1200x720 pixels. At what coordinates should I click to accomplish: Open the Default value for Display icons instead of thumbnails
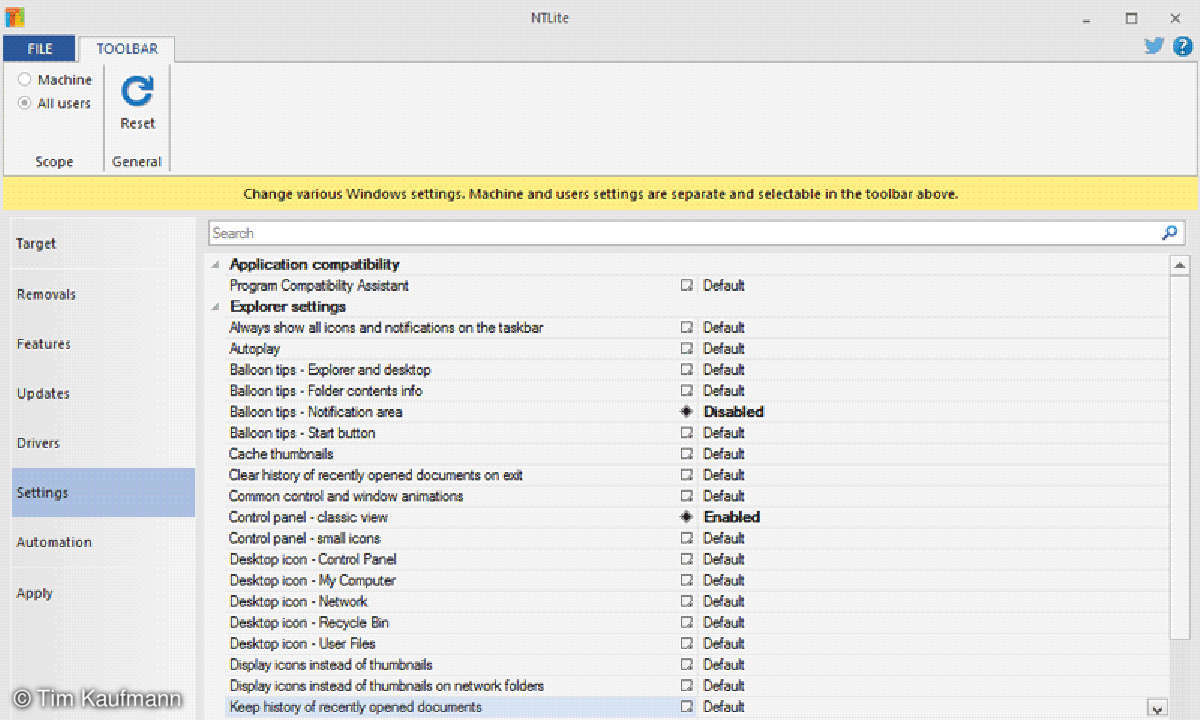click(x=723, y=664)
